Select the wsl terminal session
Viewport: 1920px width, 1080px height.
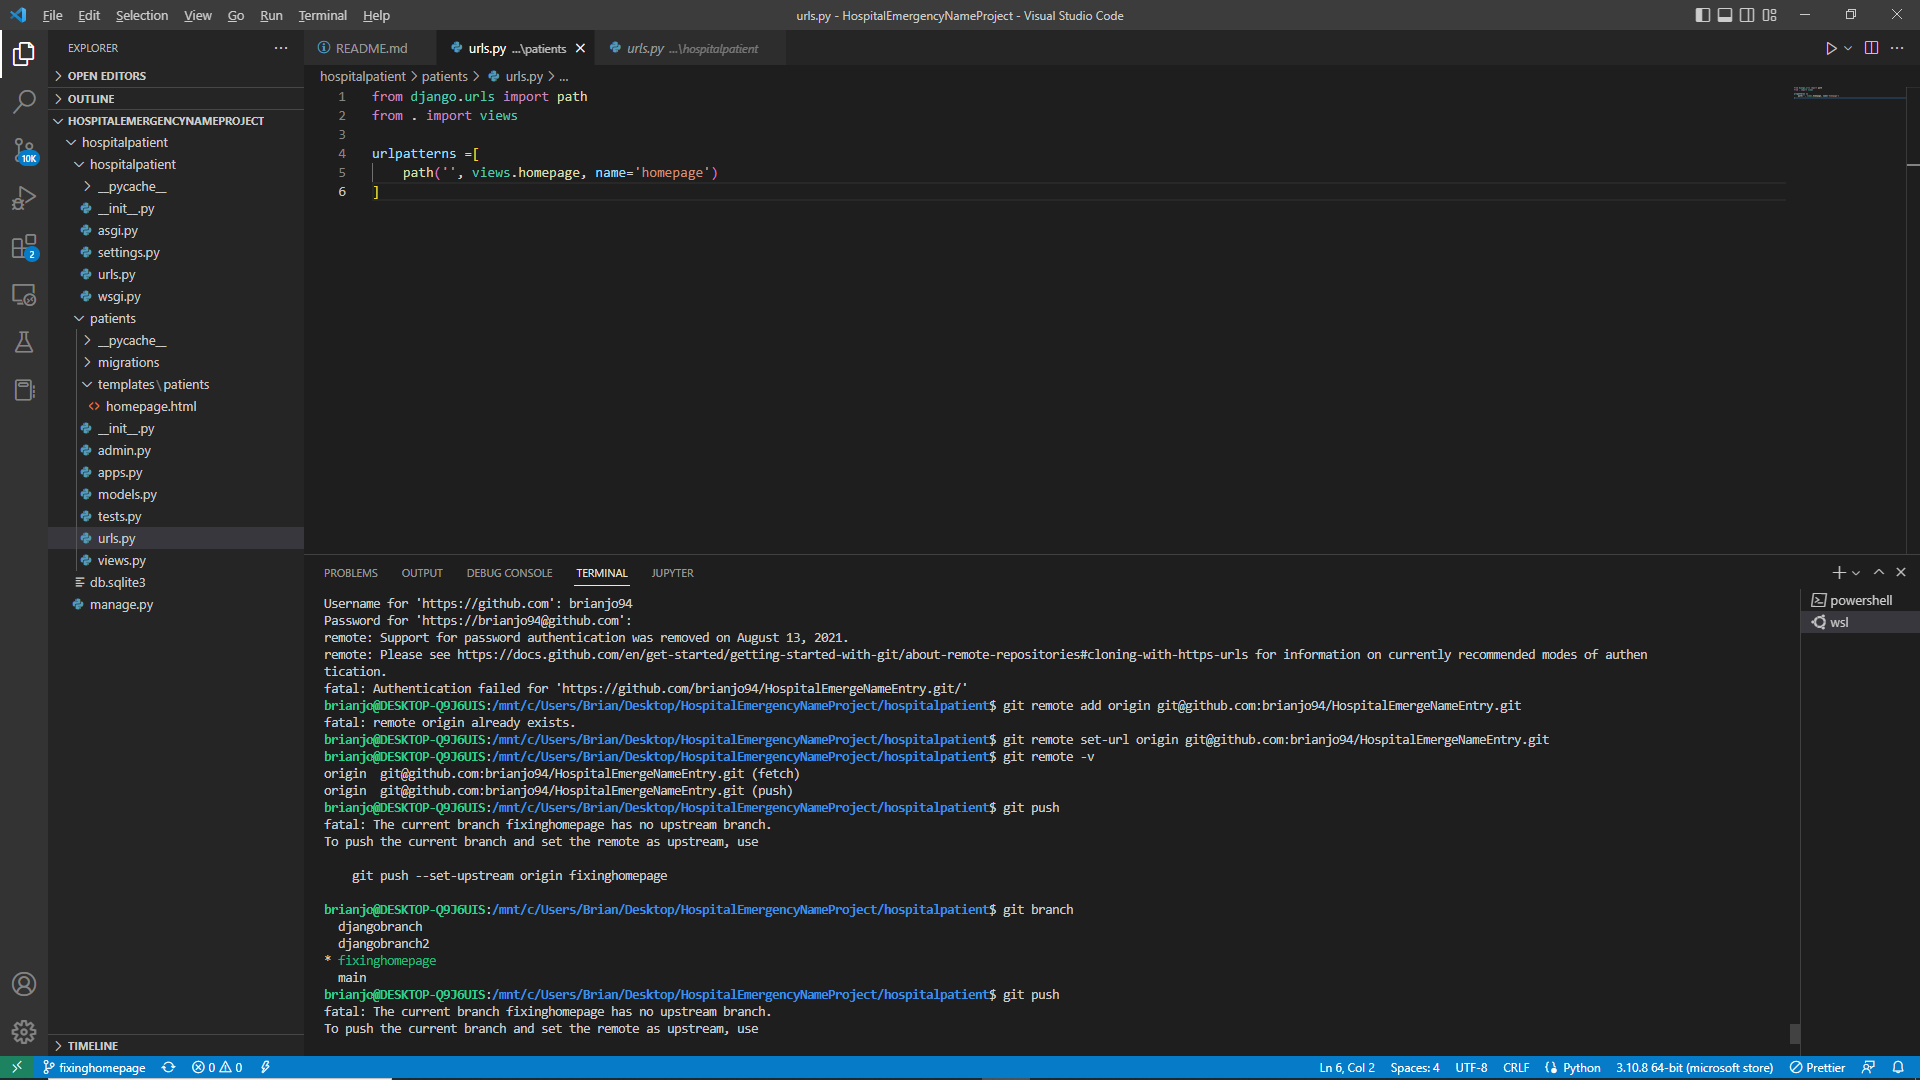click(1840, 621)
